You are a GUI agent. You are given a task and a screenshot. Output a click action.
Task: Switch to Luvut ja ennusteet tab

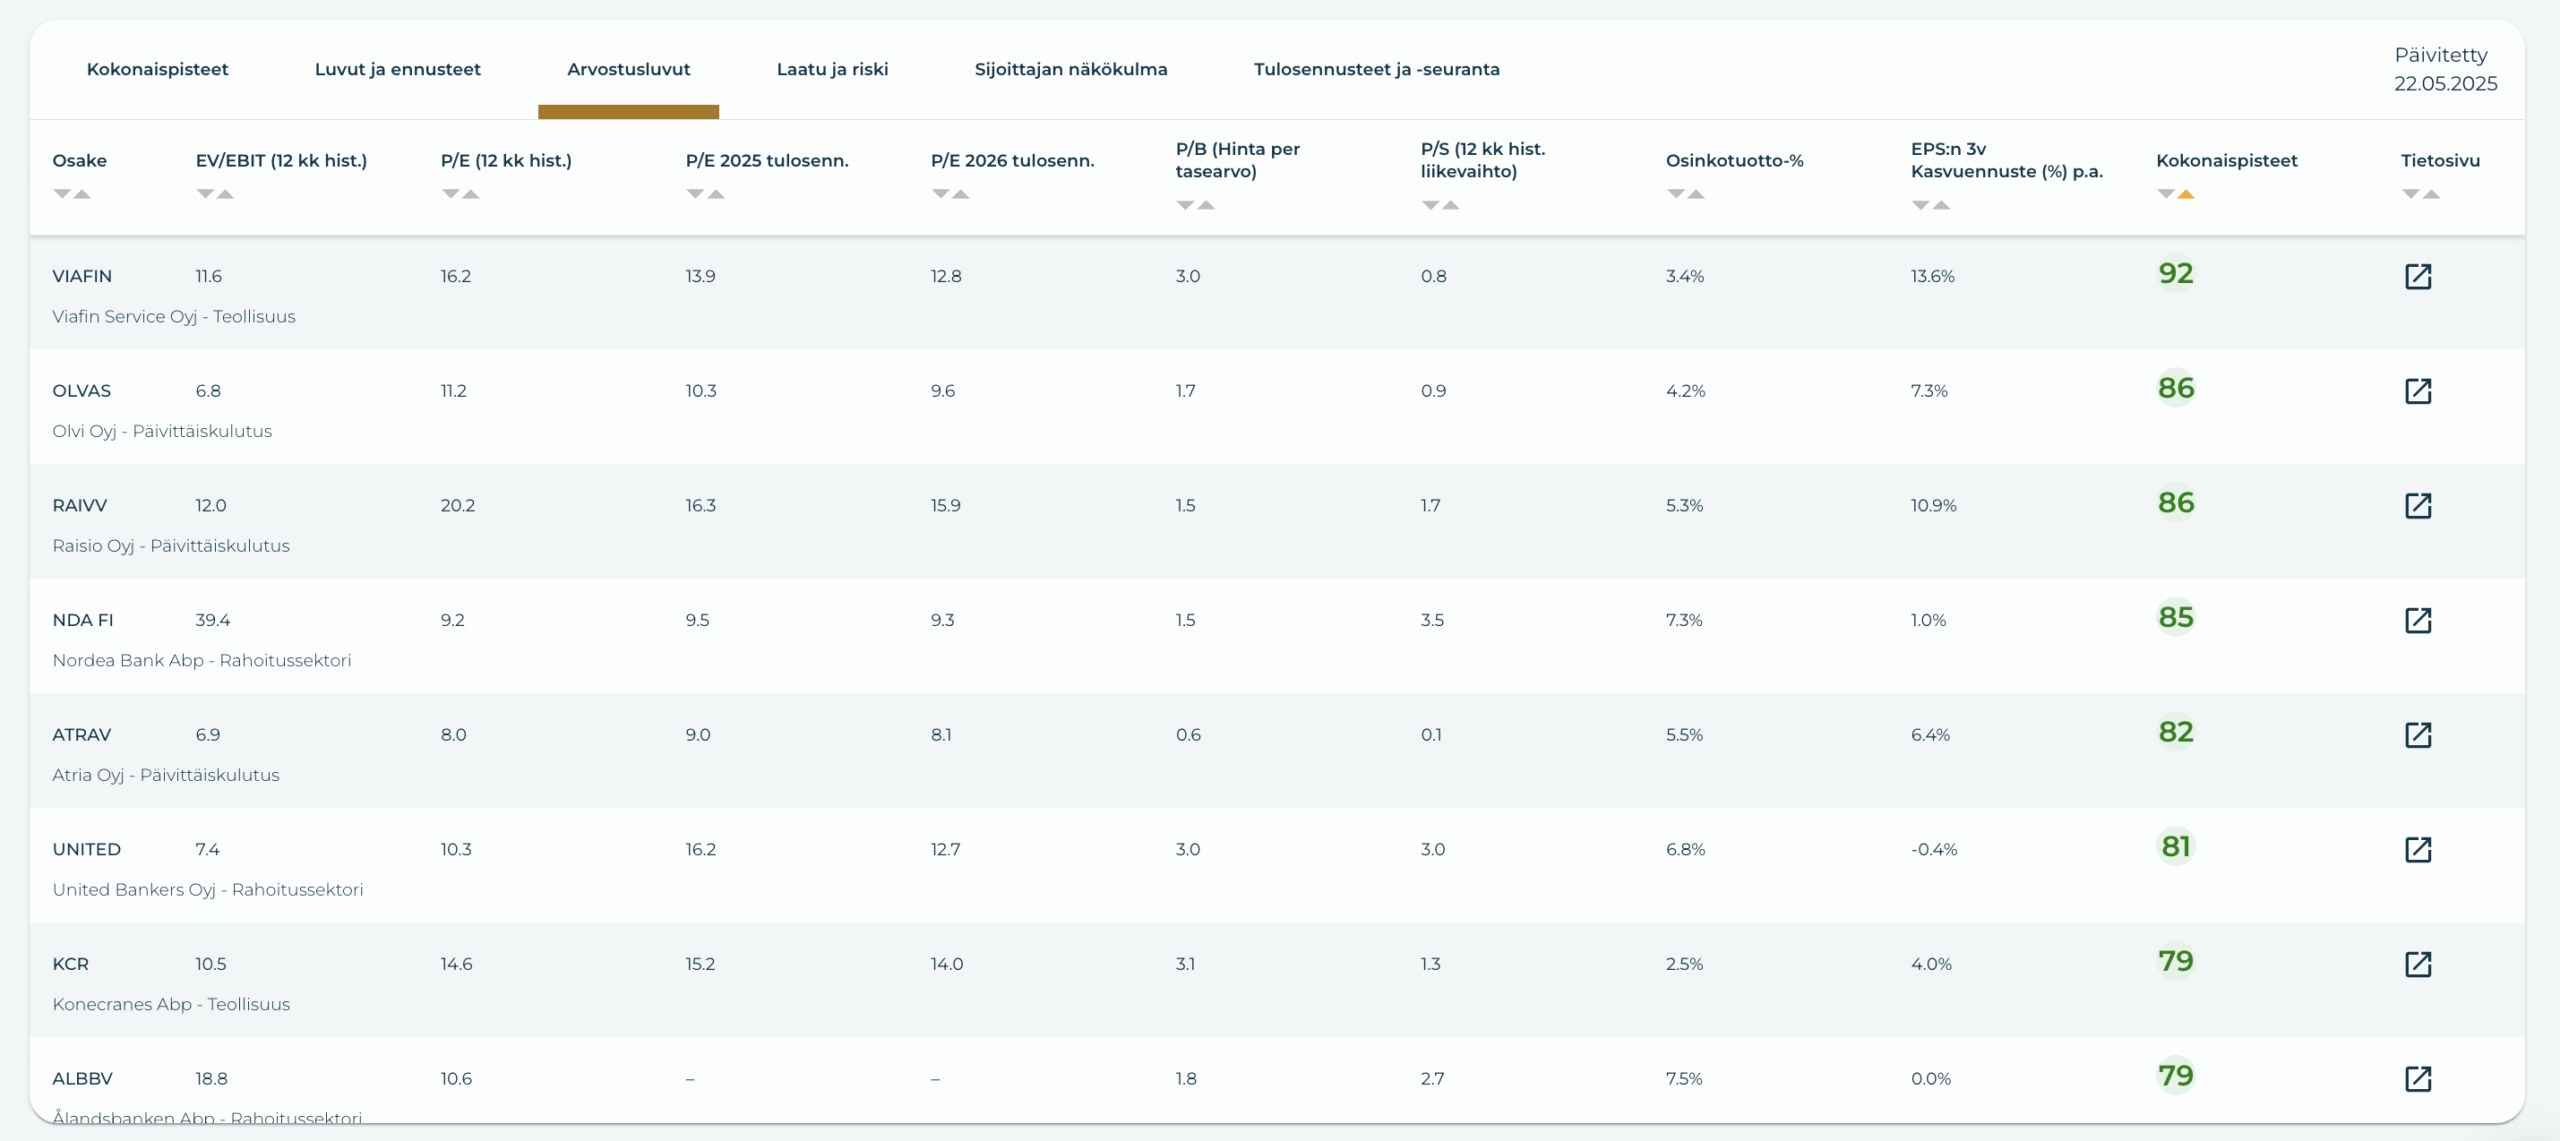[397, 69]
